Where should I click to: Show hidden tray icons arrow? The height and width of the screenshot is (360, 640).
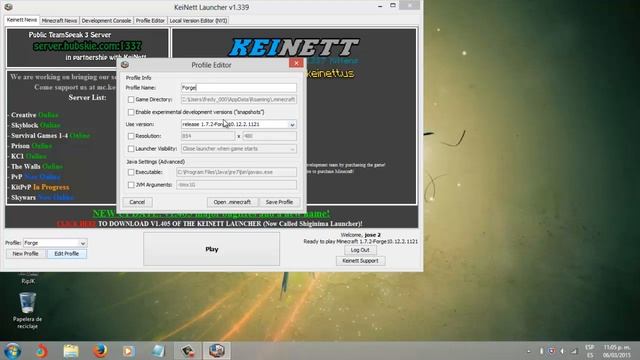529,351
